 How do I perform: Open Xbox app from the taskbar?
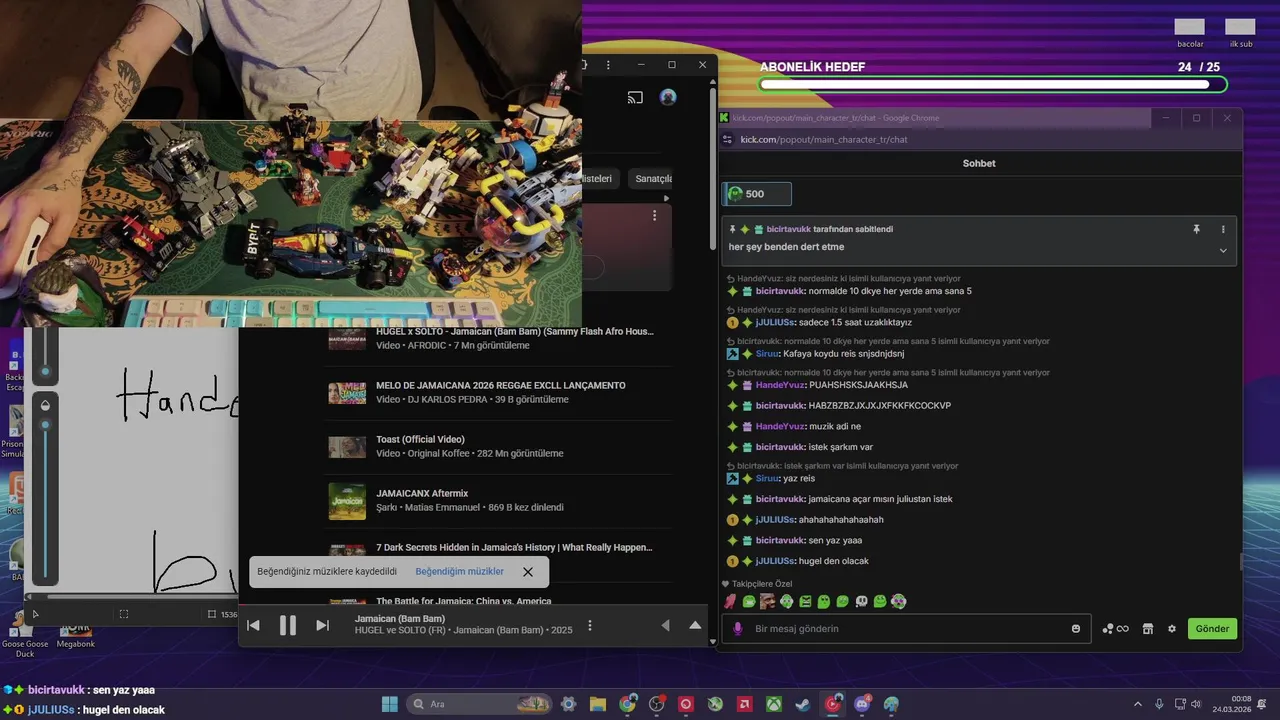(x=774, y=704)
